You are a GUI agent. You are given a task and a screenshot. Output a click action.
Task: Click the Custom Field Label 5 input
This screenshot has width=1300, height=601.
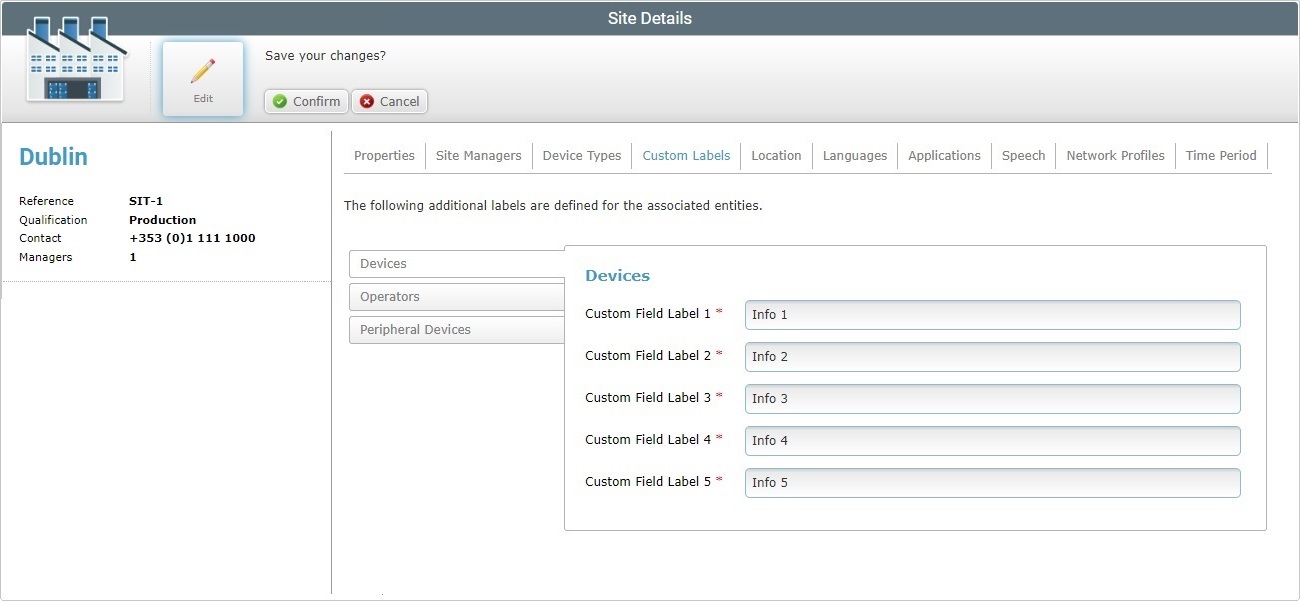tap(992, 483)
